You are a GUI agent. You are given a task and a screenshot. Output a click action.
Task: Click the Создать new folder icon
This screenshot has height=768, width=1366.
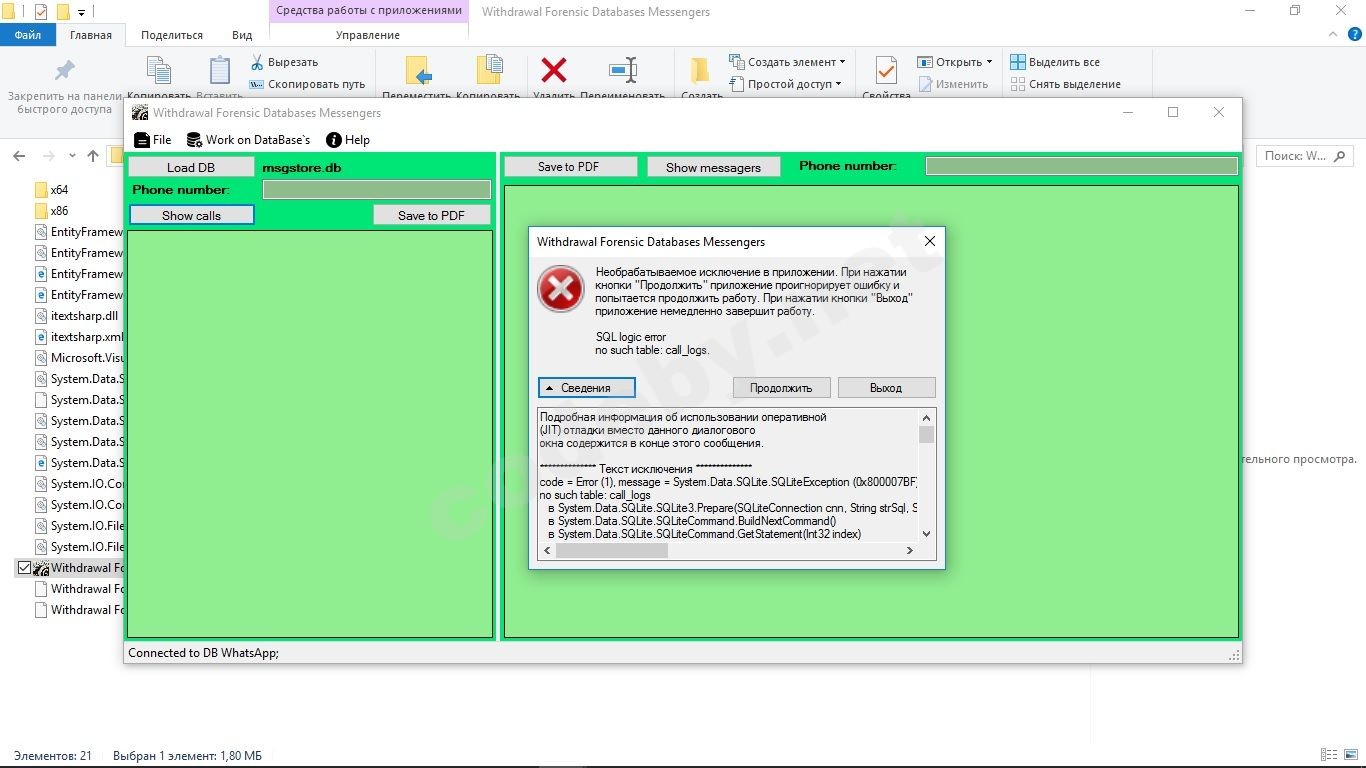tap(700, 71)
